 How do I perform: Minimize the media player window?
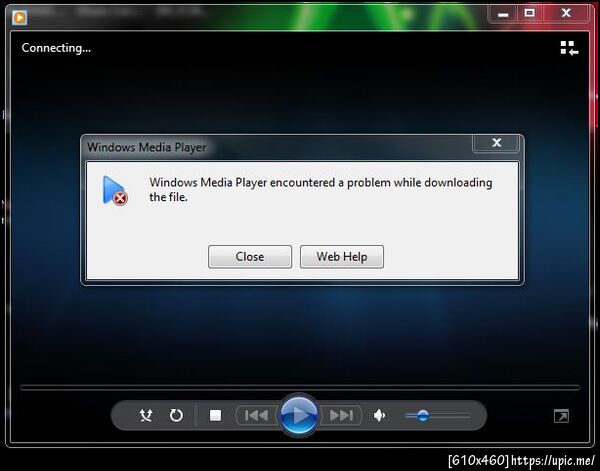click(503, 14)
